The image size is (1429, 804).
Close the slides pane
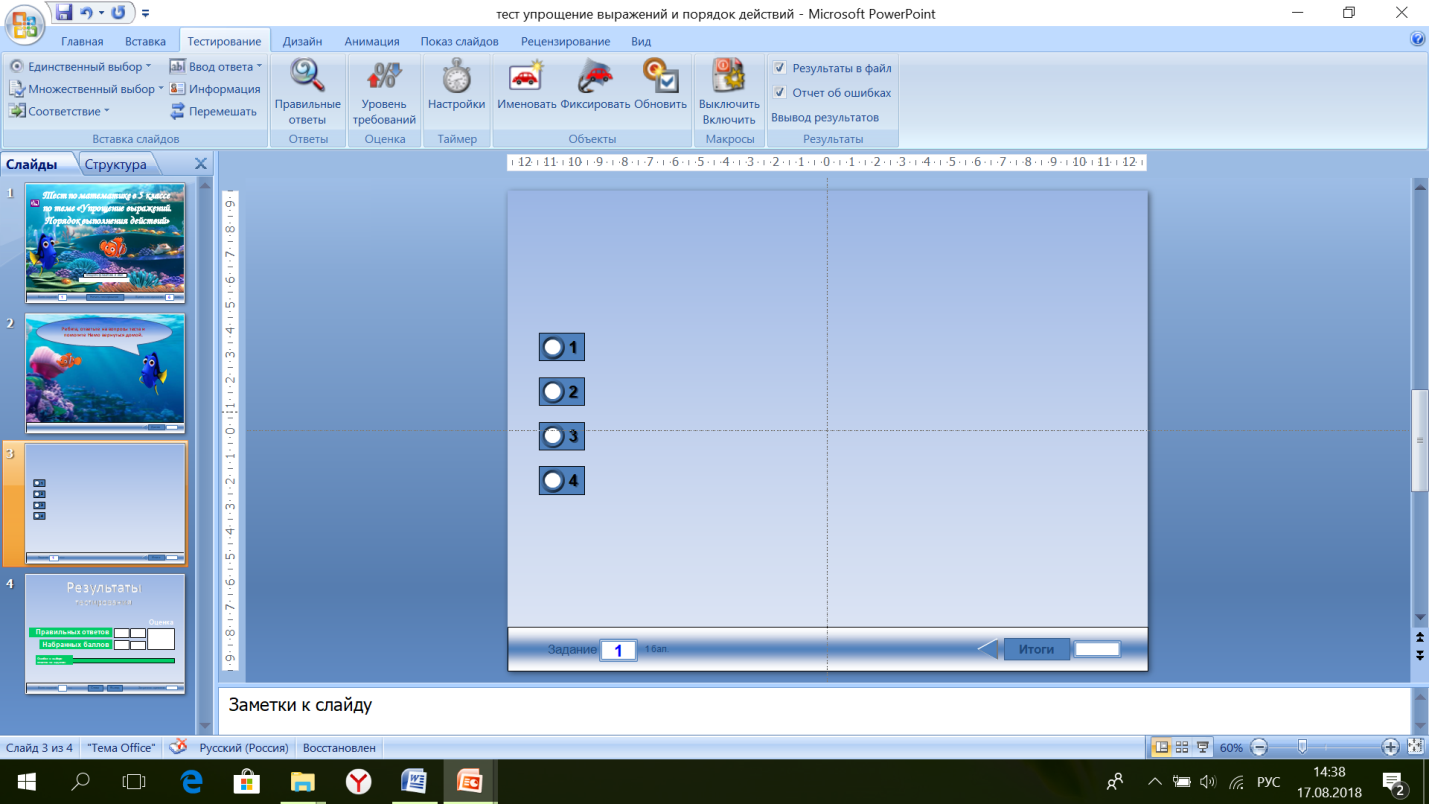[x=200, y=164]
